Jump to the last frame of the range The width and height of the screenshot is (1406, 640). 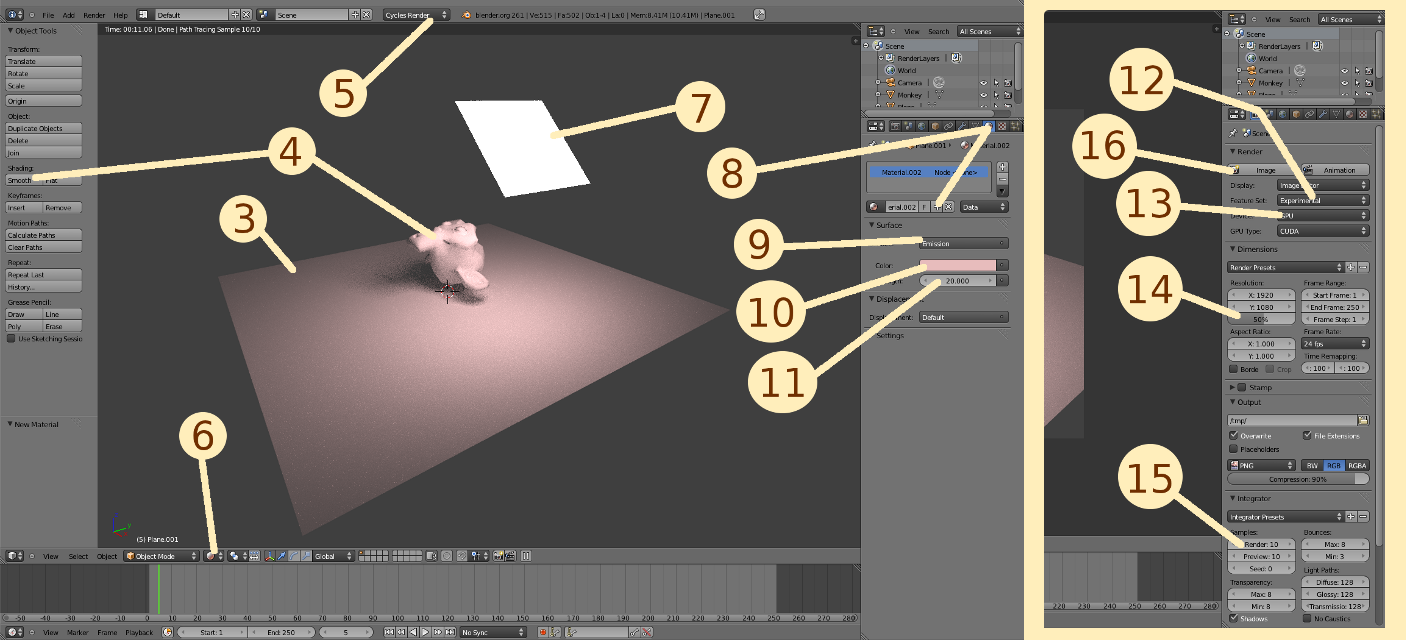449,632
